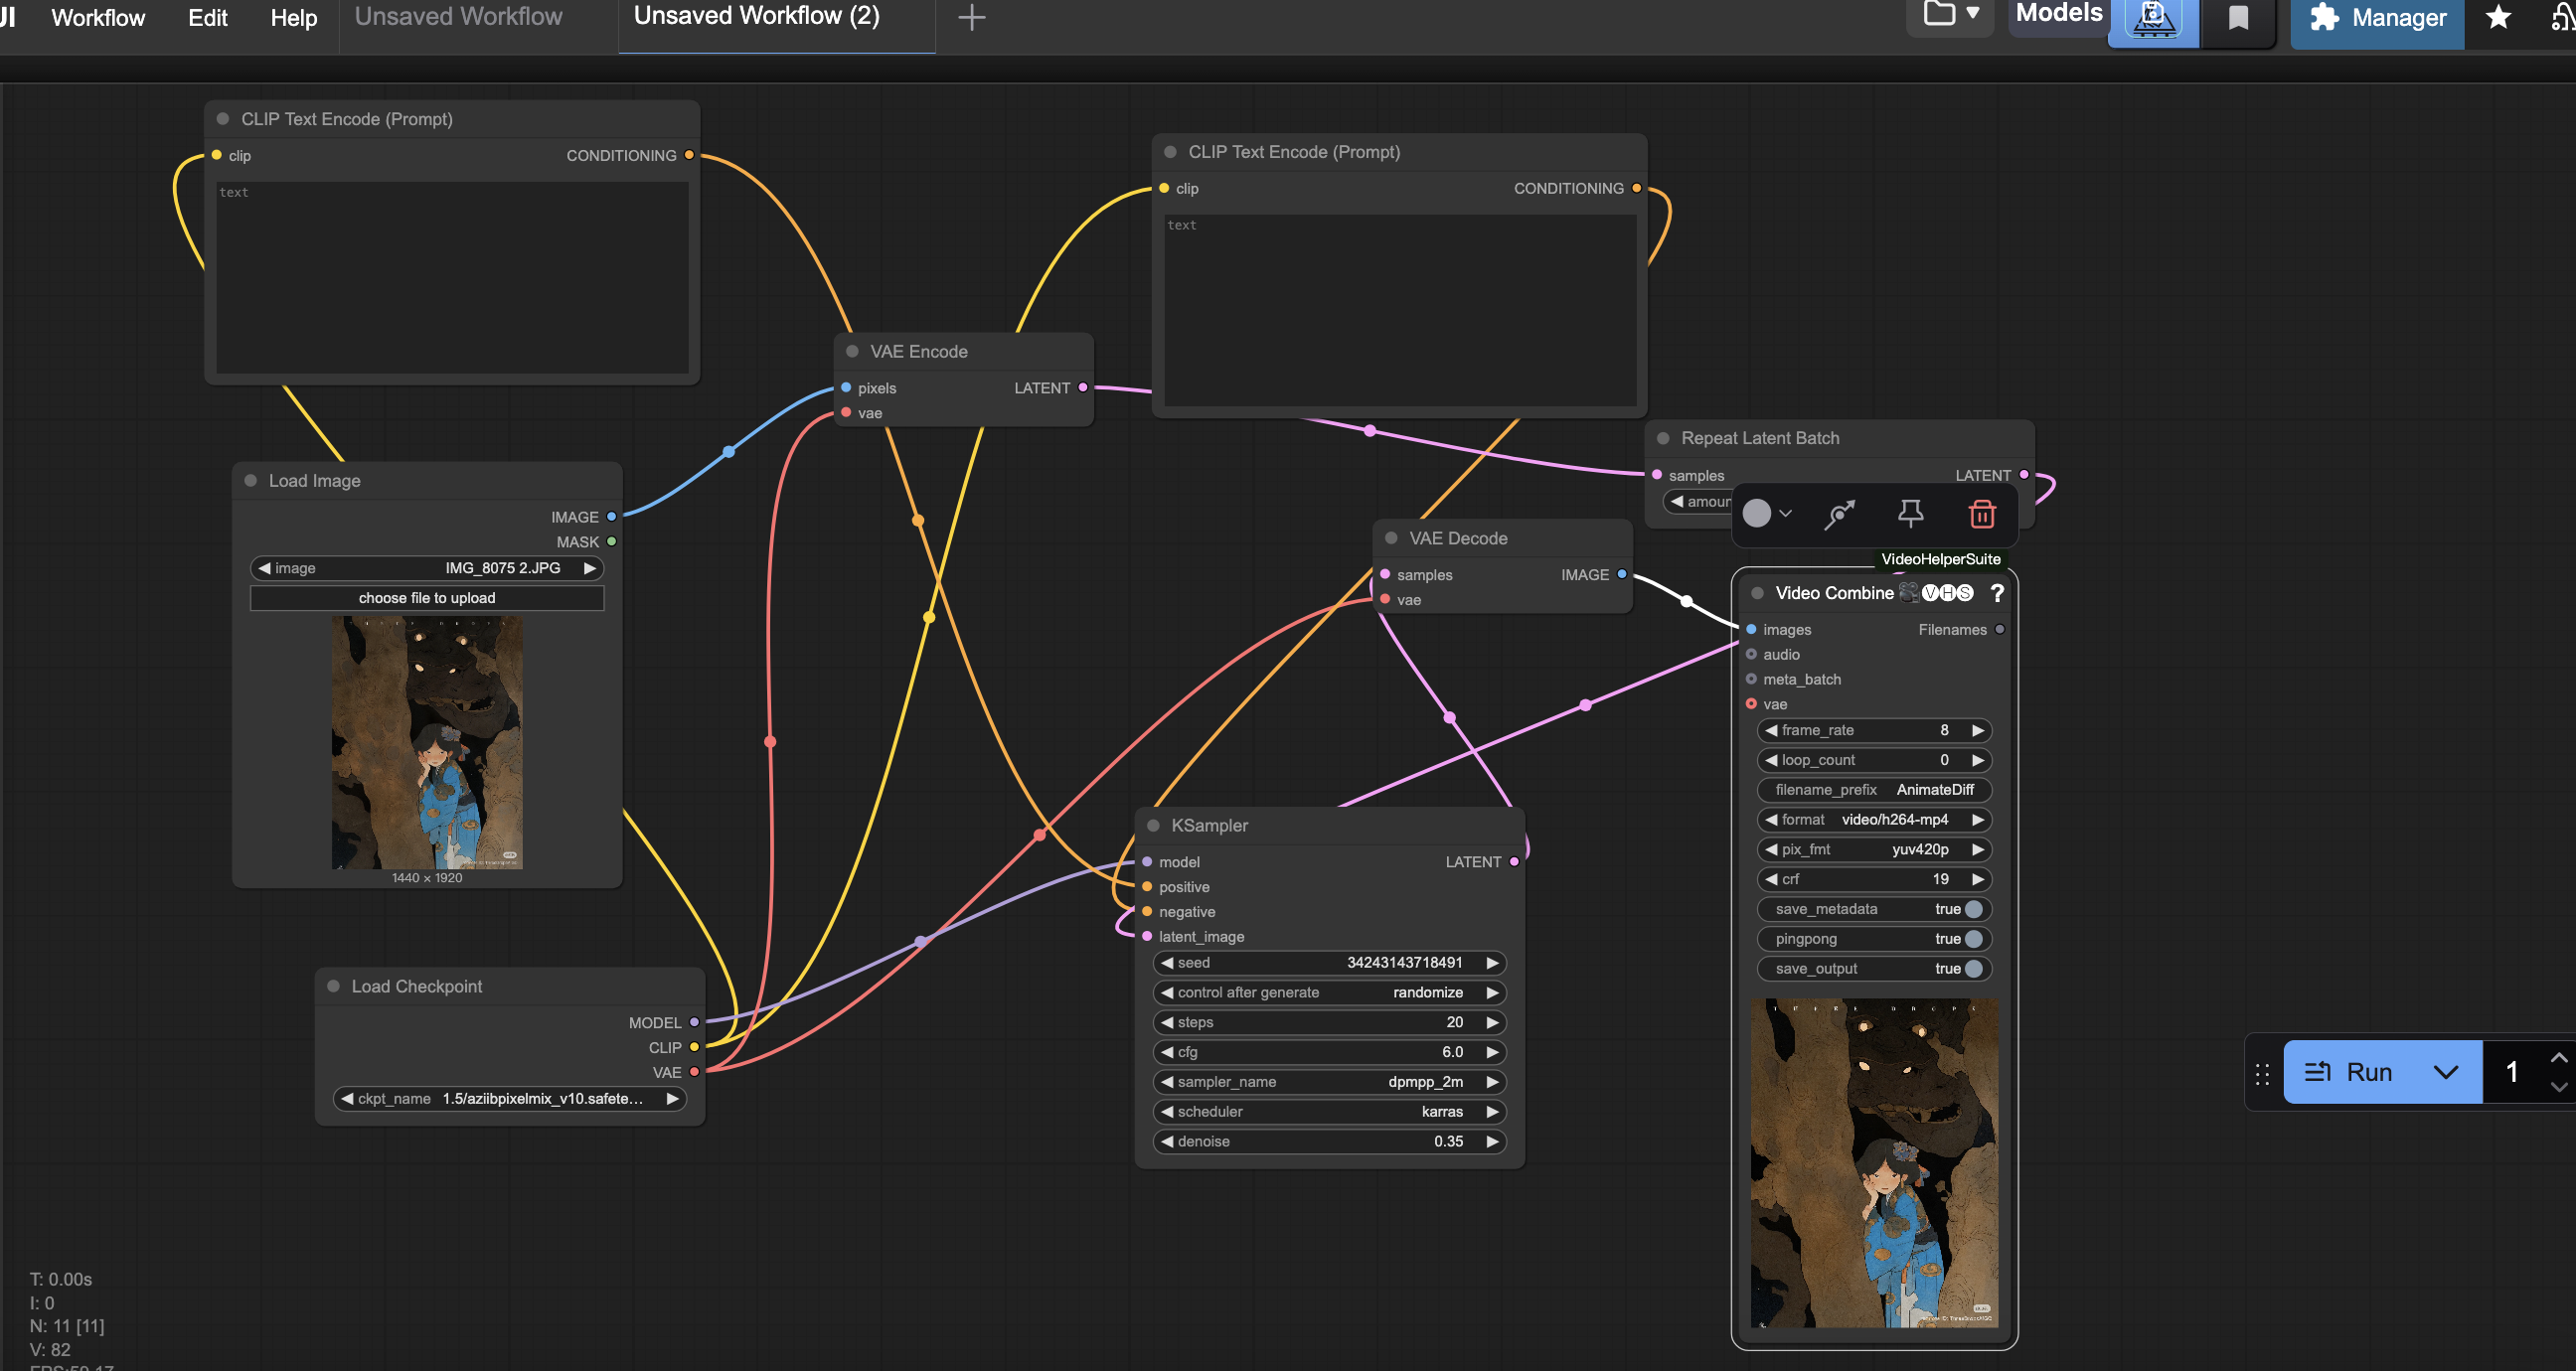This screenshot has height=1371, width=2576.
Task: Click the first CLIP Text Encode text field
Action: tap(452, 278)
